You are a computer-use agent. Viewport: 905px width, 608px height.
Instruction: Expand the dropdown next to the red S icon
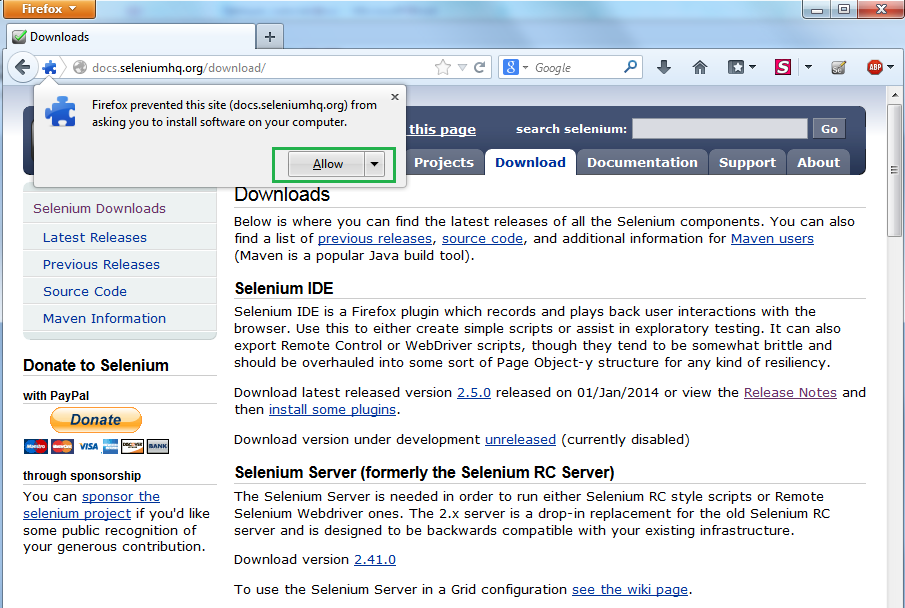808,68
